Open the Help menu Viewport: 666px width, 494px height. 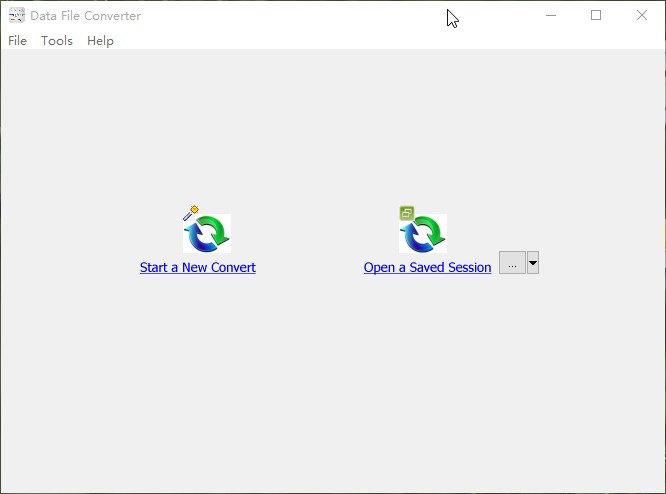100,41
